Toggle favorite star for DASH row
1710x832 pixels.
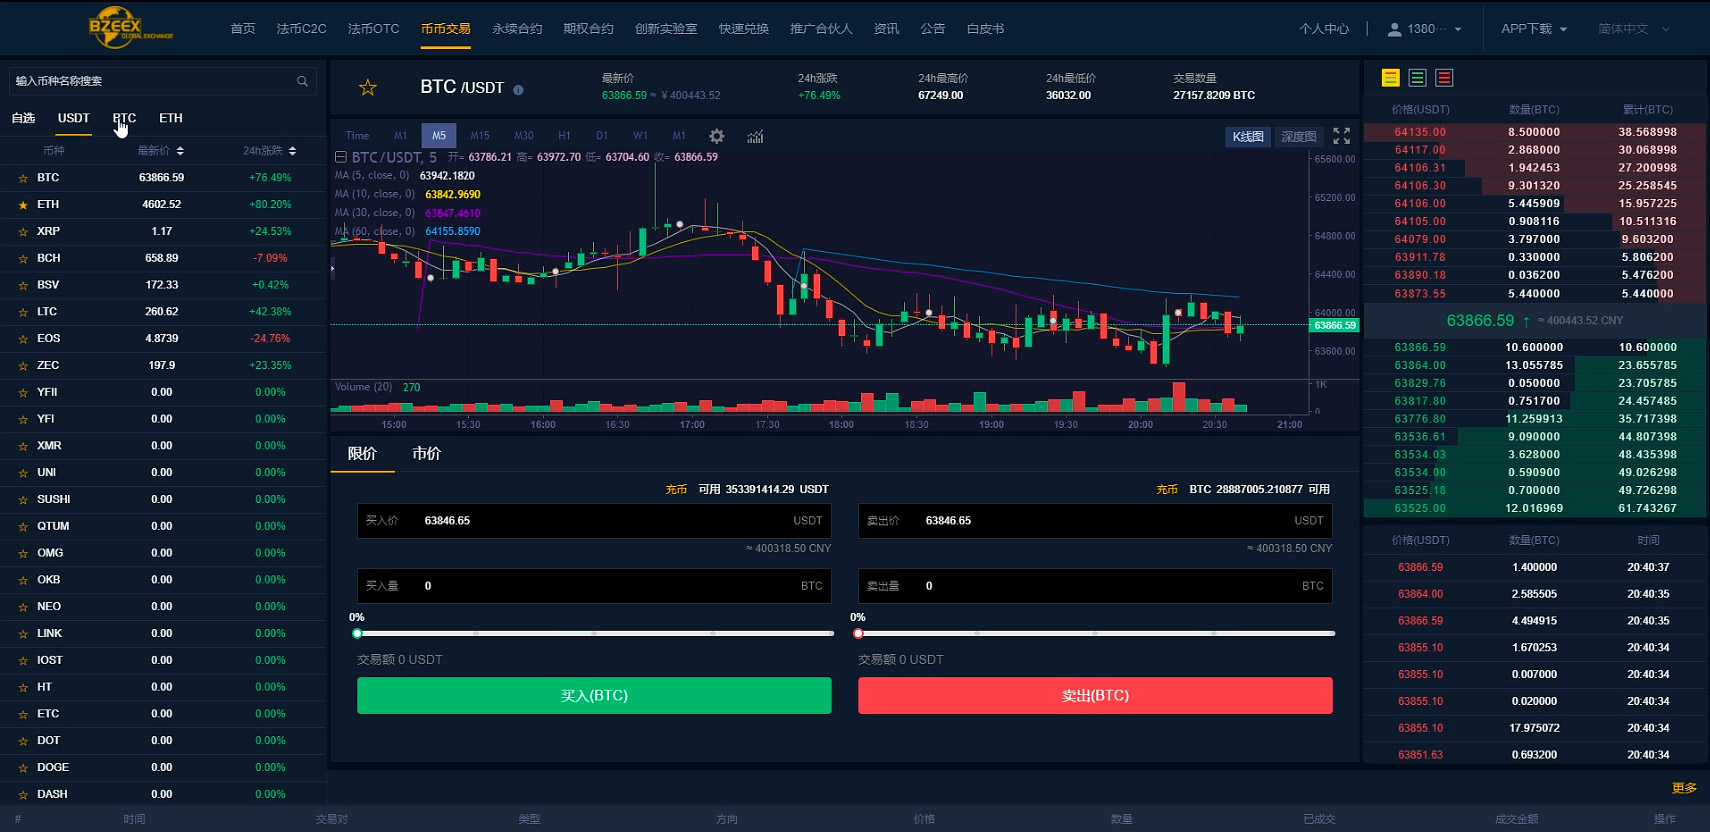23,795
